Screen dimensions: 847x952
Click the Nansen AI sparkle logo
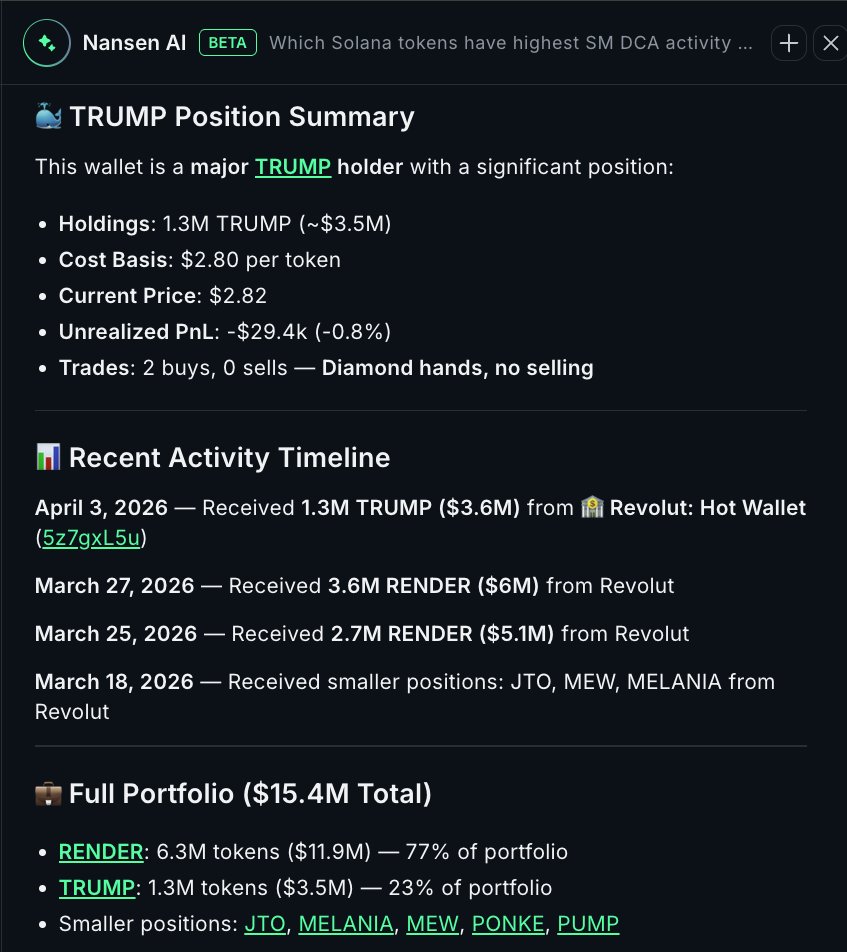(x=46, y=43)
